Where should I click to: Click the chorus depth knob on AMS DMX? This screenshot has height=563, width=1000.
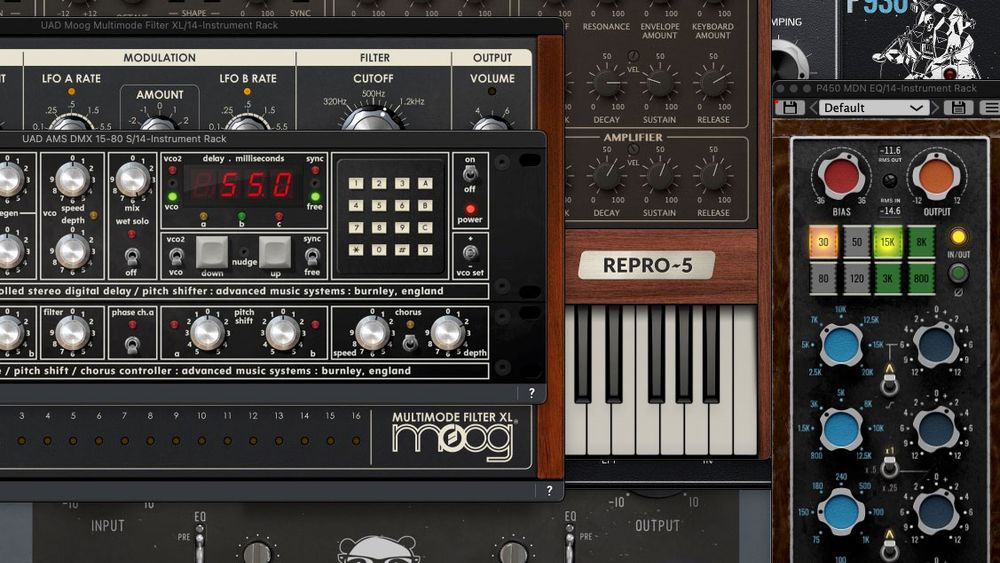(448, 333)
